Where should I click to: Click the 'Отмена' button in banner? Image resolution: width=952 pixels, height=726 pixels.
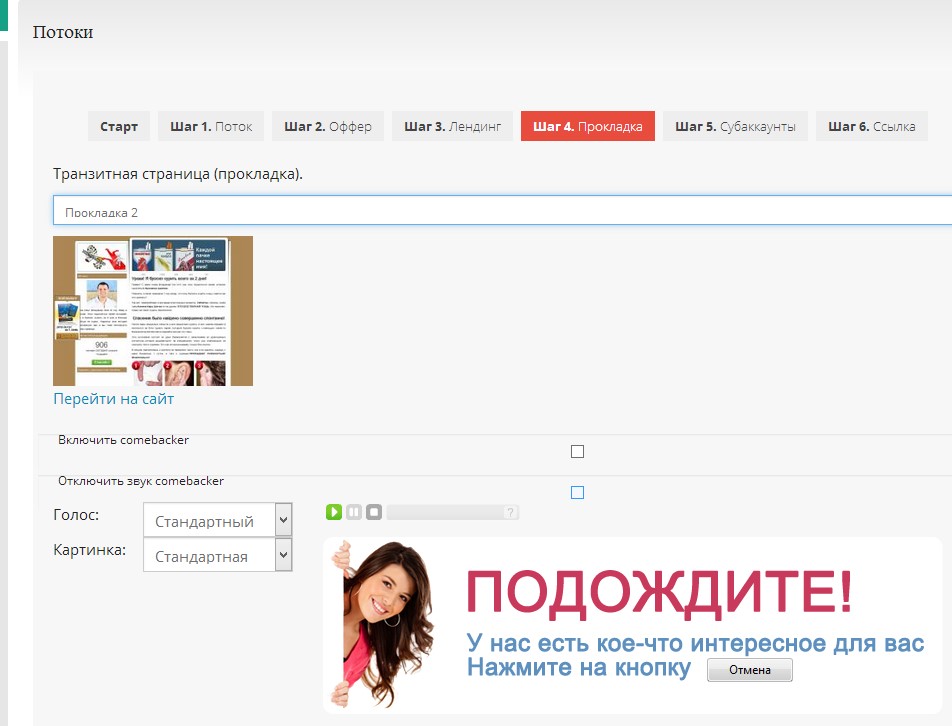(x=750, y=670)
